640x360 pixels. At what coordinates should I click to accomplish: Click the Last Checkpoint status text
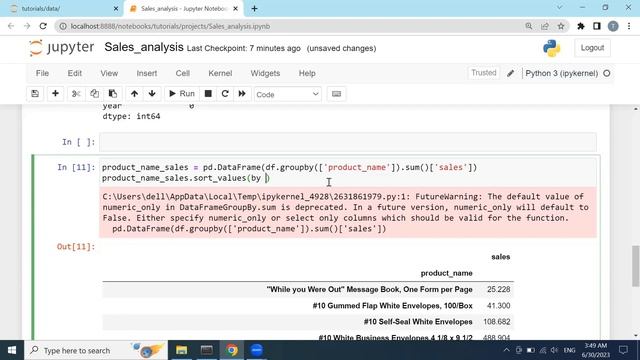[243, 48]
